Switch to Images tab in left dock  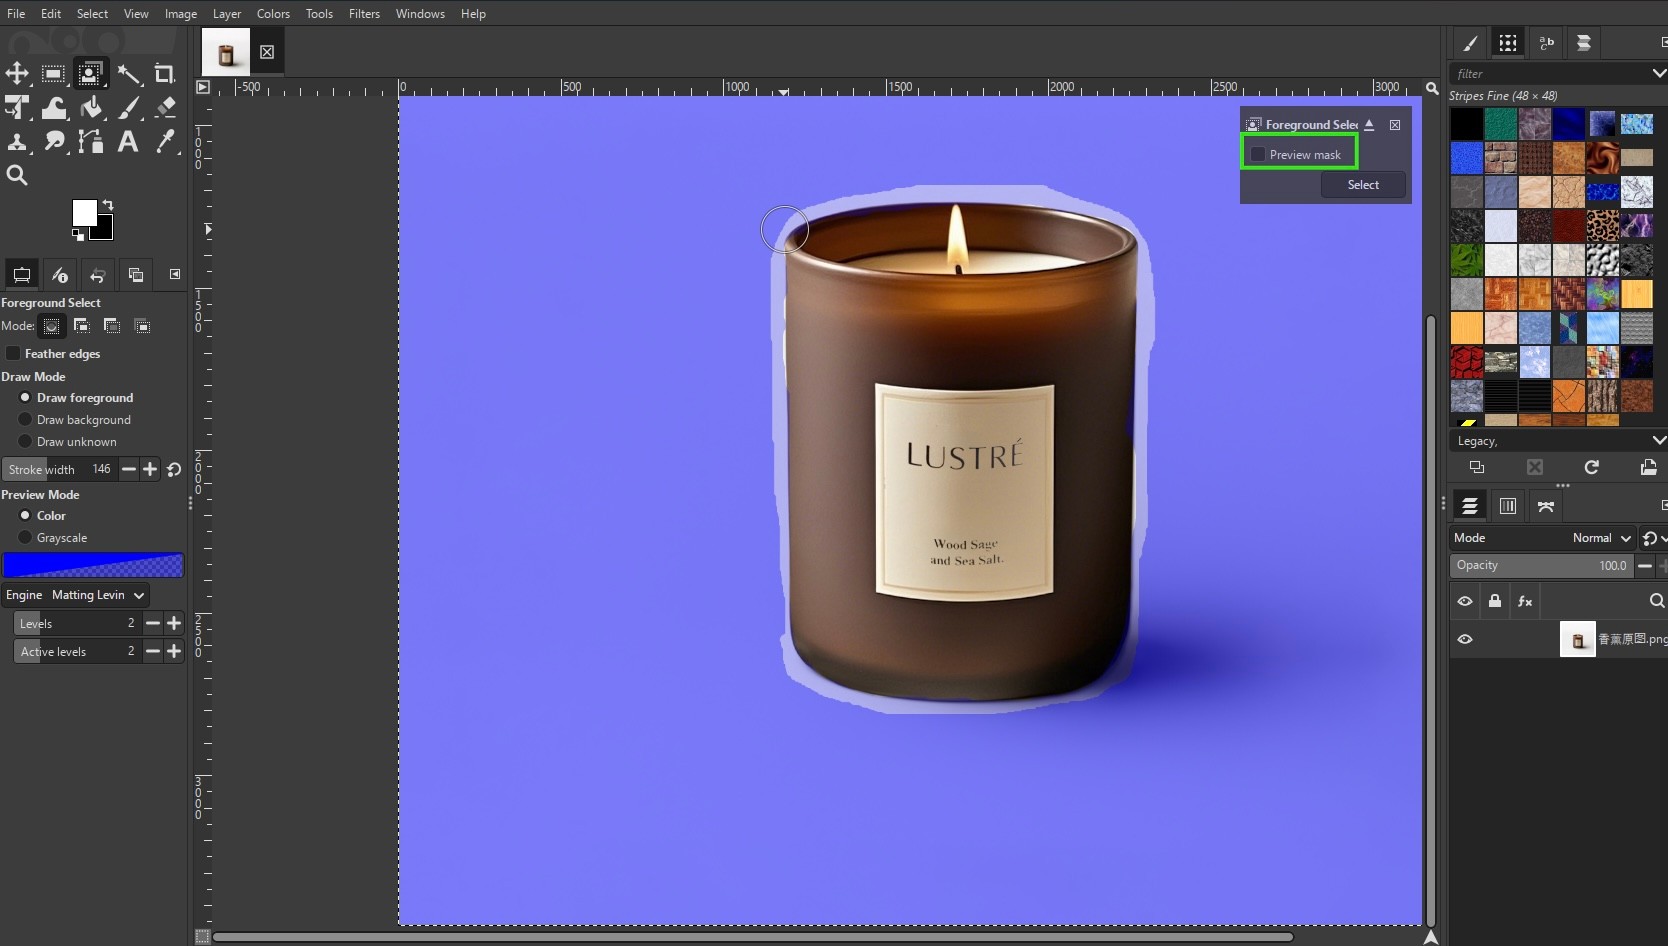pos(136,274)
